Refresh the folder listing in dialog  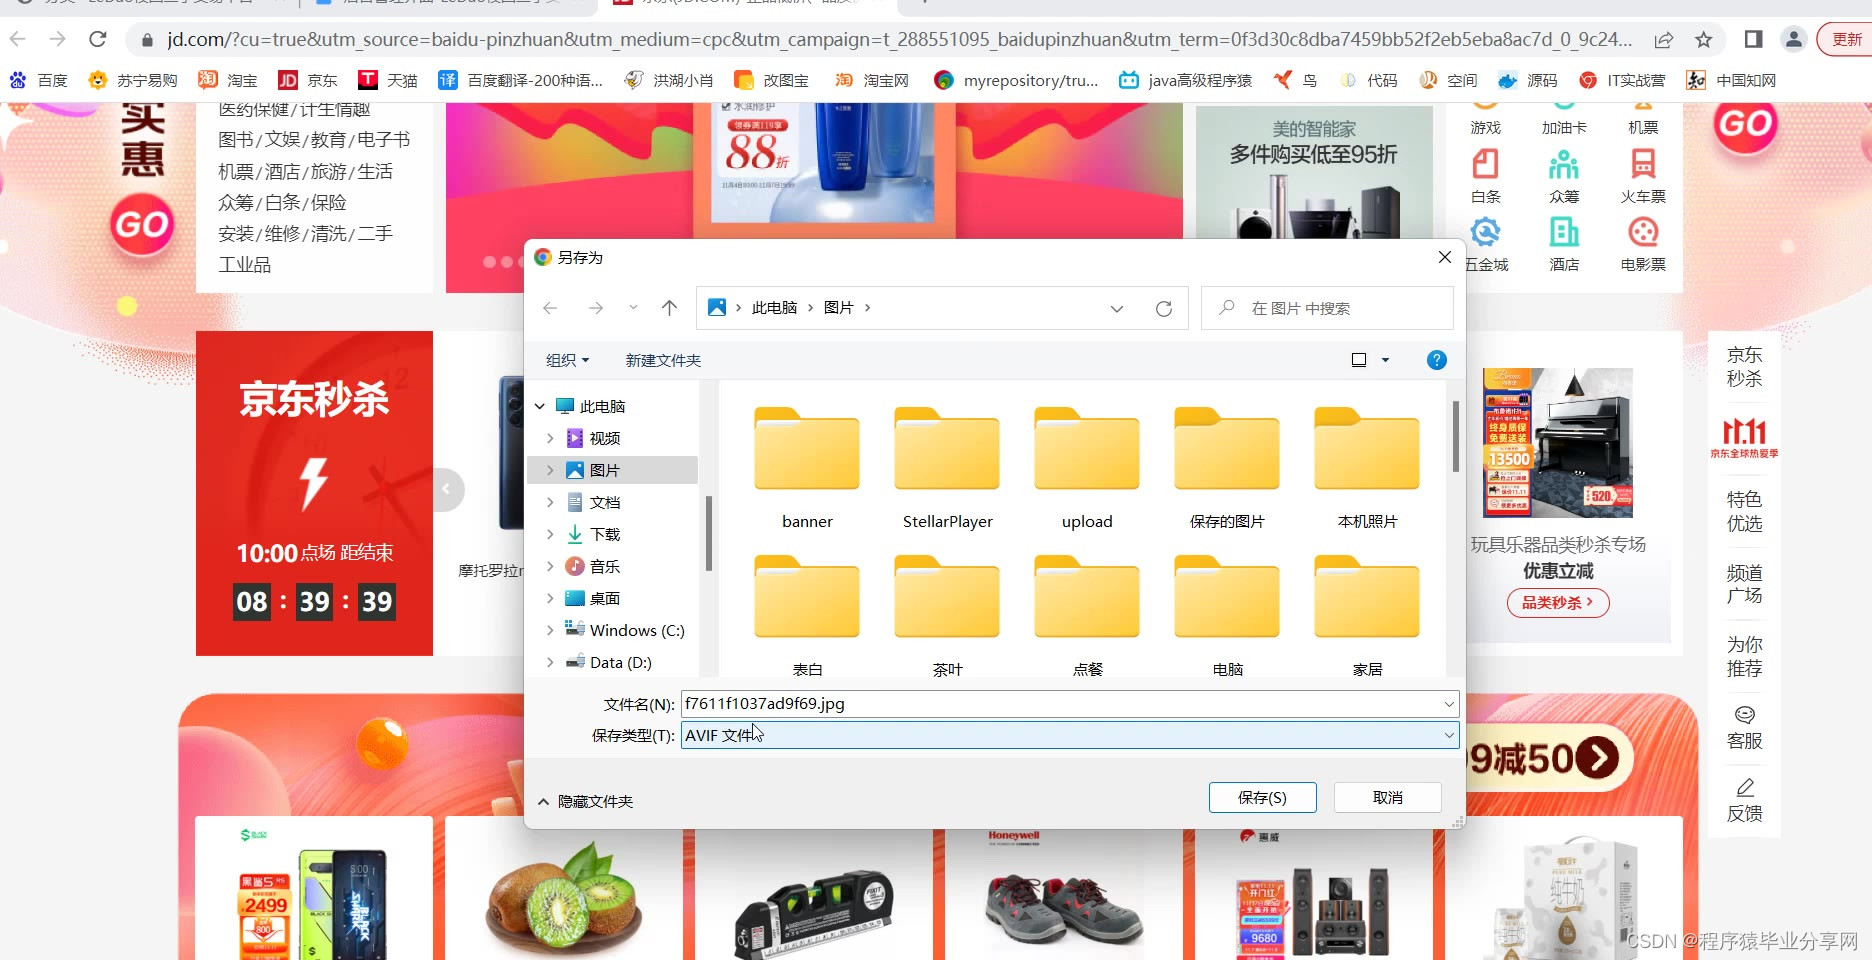[x=1164, y=308]
